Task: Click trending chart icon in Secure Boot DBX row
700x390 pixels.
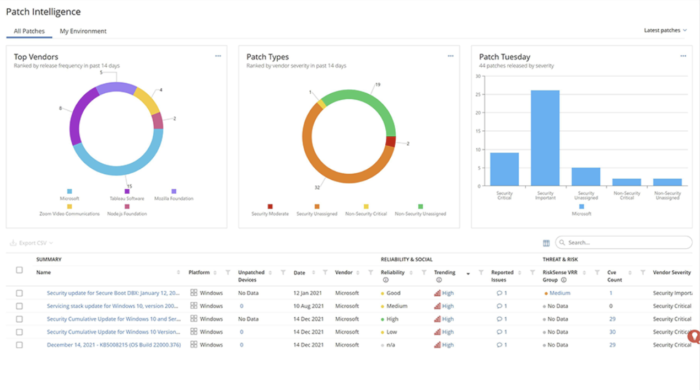Action: [x=438, y=293]
